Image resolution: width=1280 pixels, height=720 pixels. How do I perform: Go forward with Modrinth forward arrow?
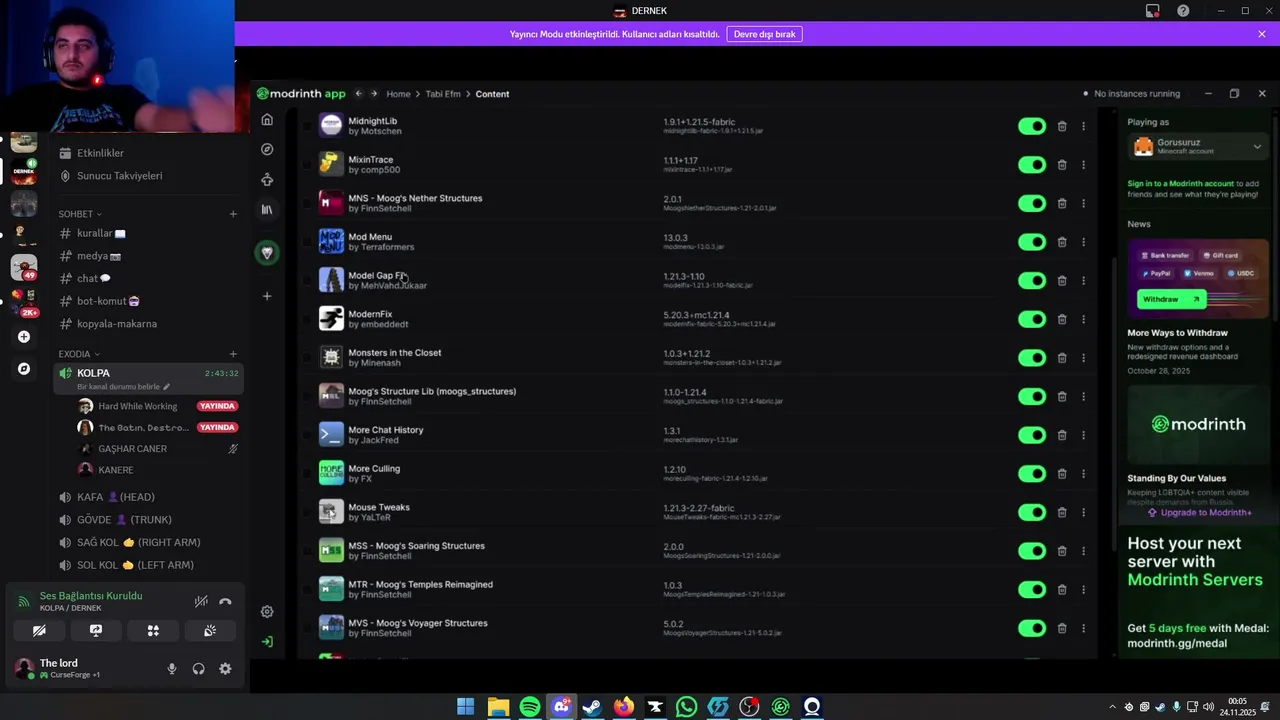tap(374, 94)
